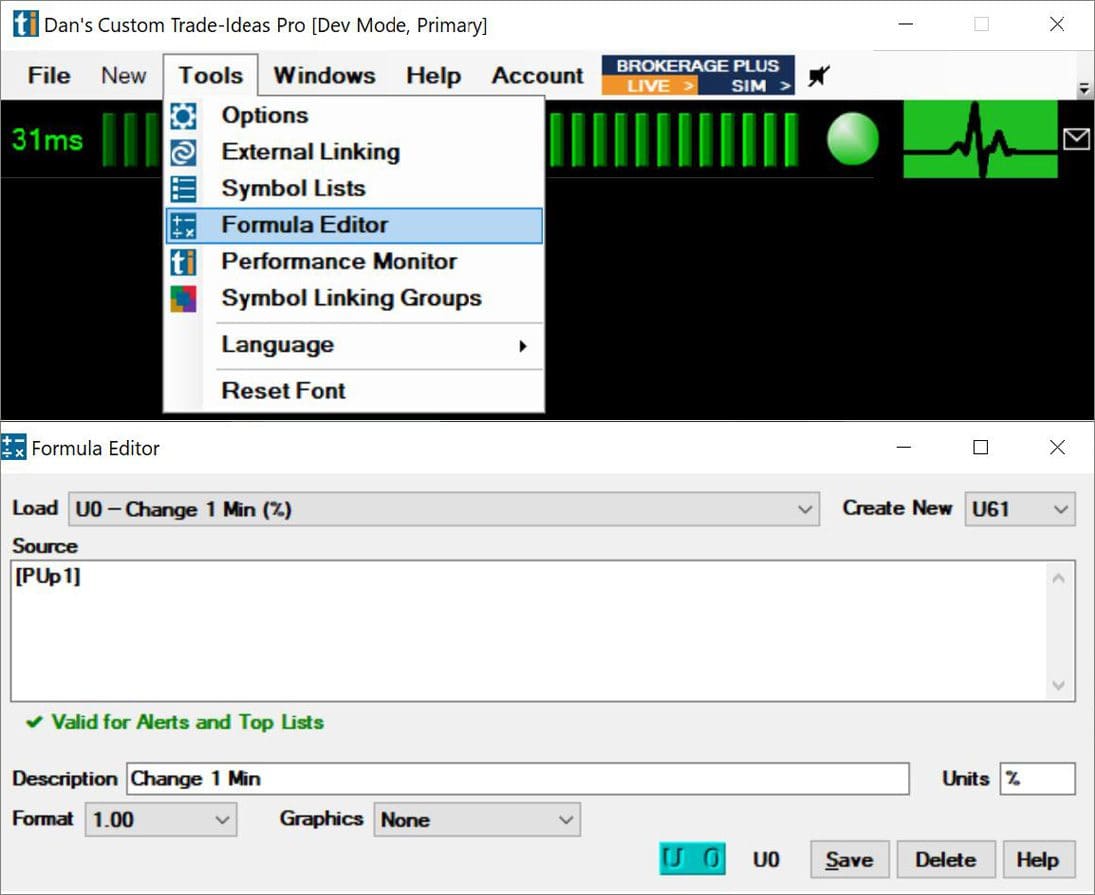Image resolution: width=1095 pixels, height=895 pixels.
Task: Click the Save button
Action: (849, 859)
